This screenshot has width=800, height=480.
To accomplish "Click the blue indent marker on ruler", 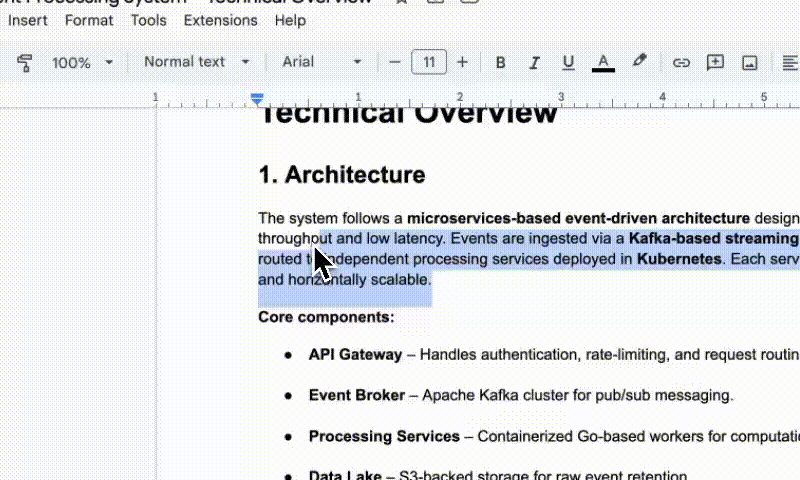I will pyautogui.click(x=258, y=98).
